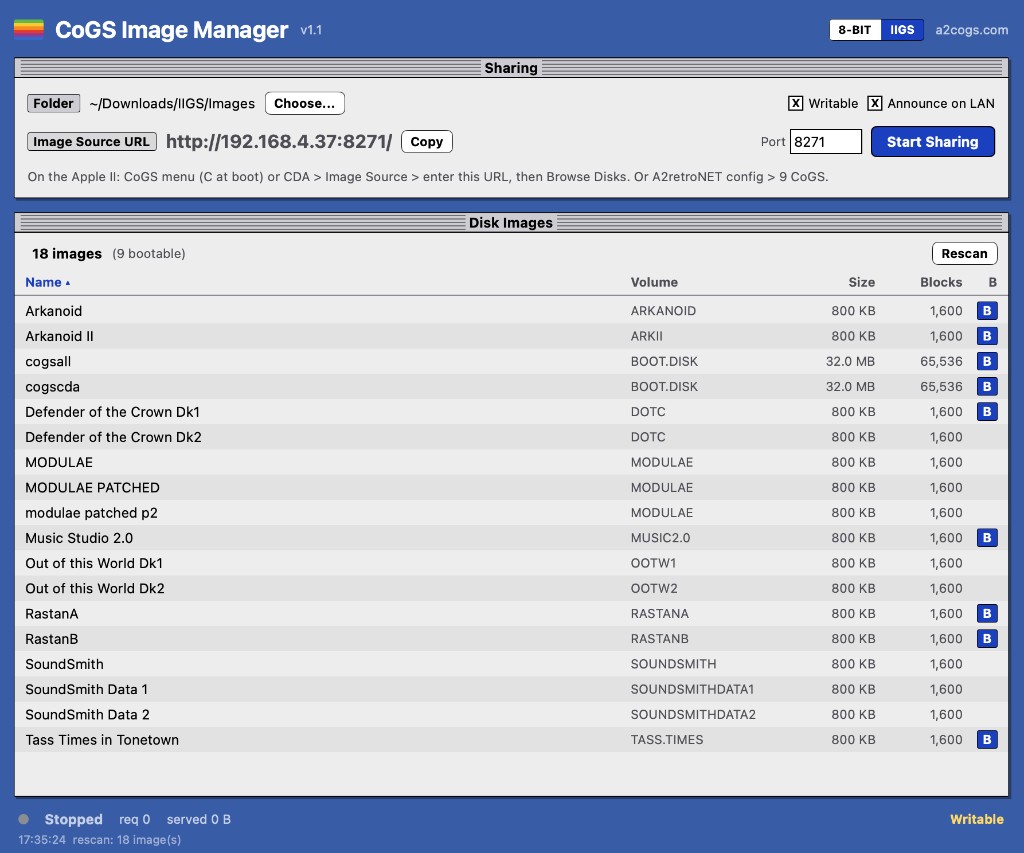Viewport: 1024px width, 853px height.
Task: Select the SoundSmith disk image name
Action: tap(64, 664)
